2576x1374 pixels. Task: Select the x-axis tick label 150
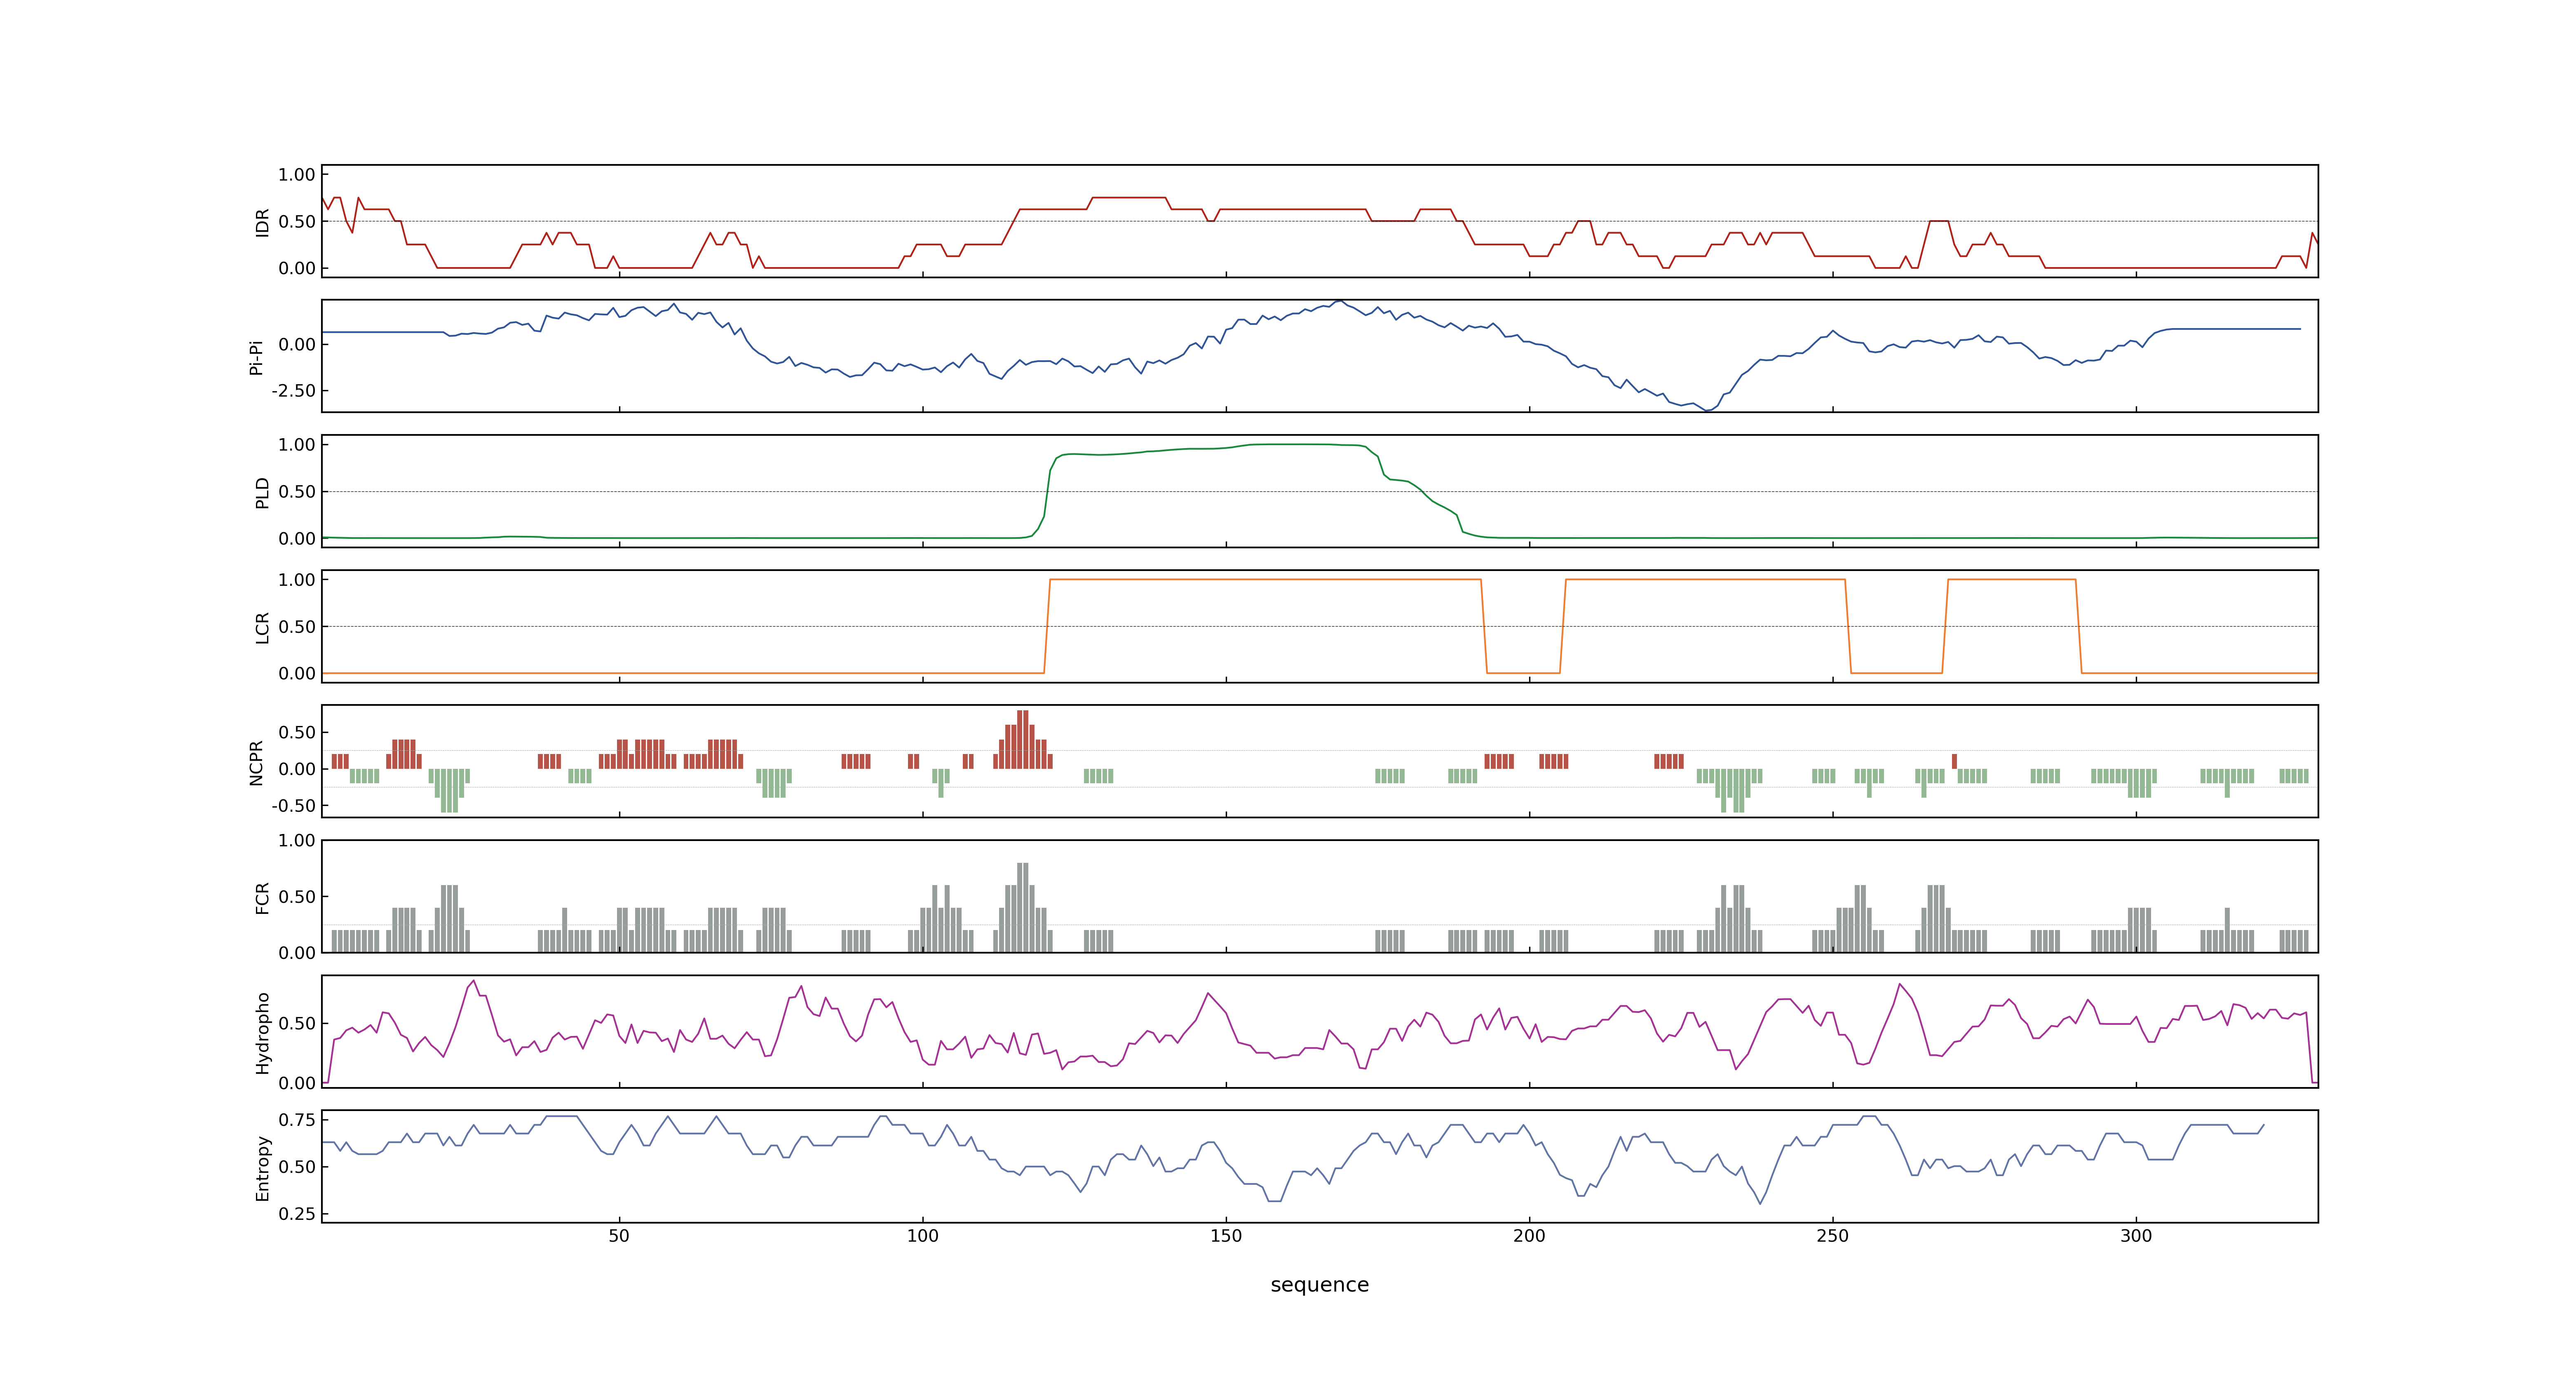pos(1226,1236)
